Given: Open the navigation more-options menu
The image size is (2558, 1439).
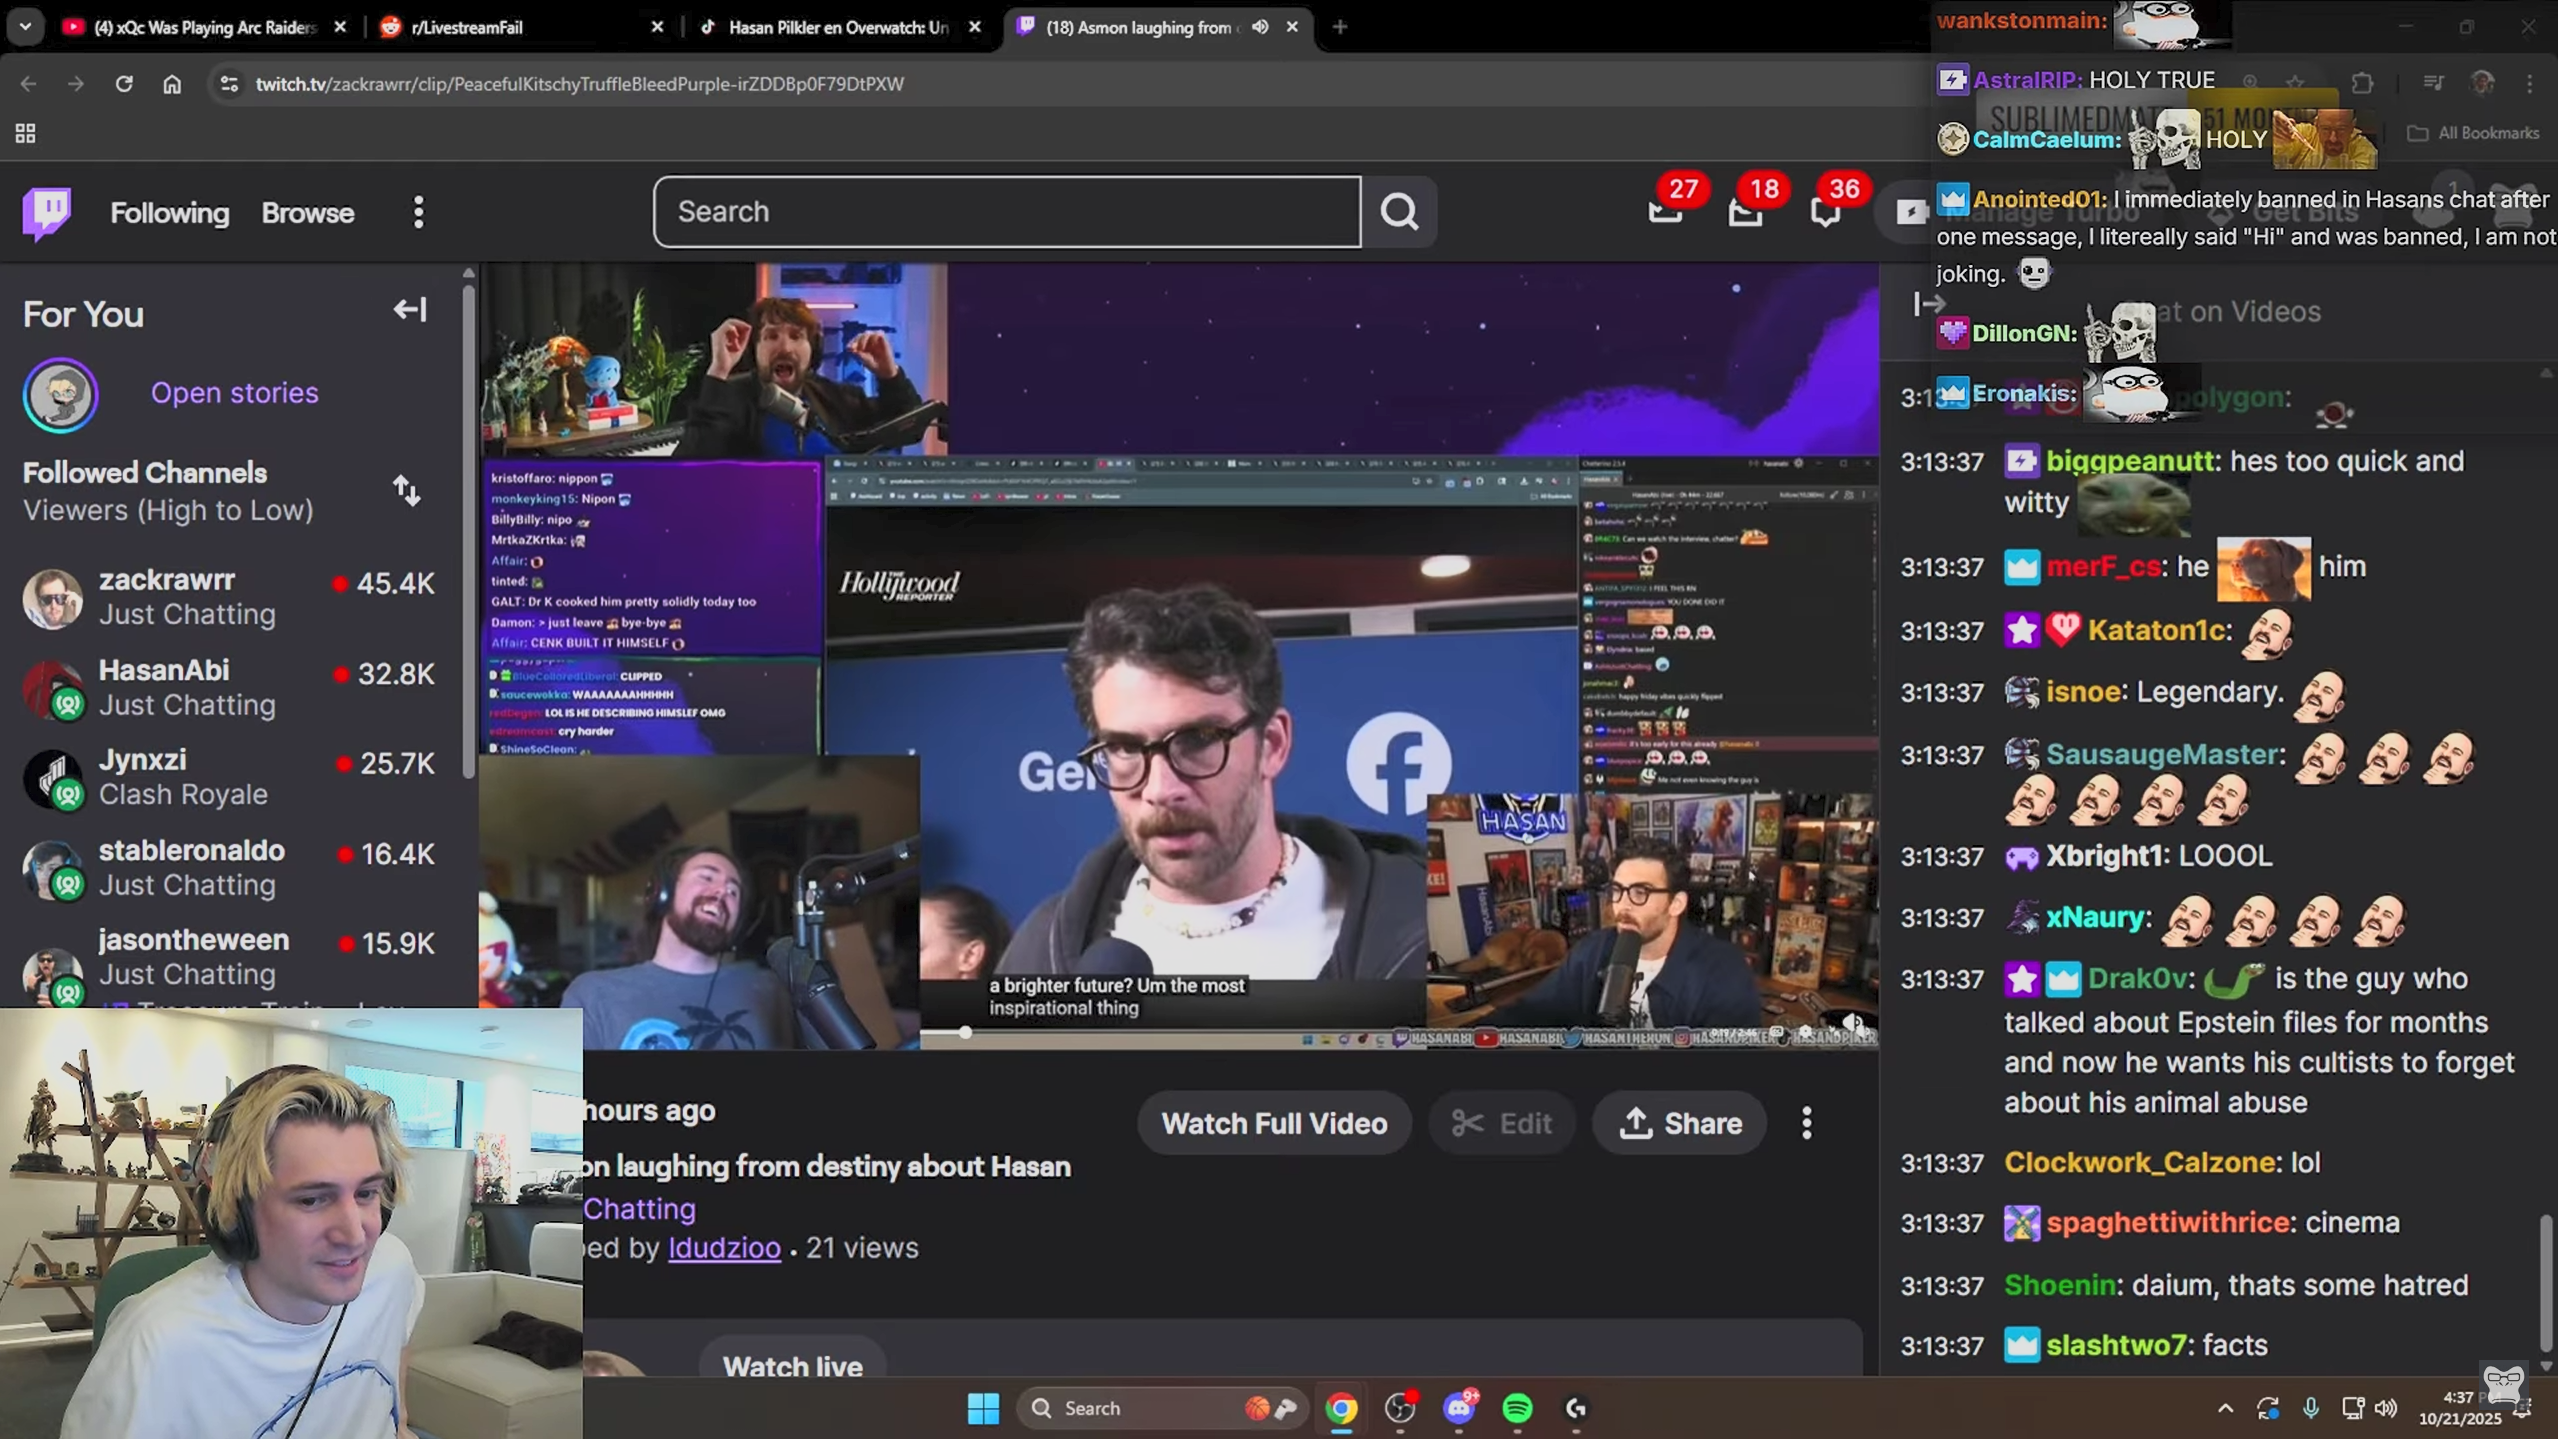Looking at the screenshot, I should pyautogui.click(x=418, y=212).
